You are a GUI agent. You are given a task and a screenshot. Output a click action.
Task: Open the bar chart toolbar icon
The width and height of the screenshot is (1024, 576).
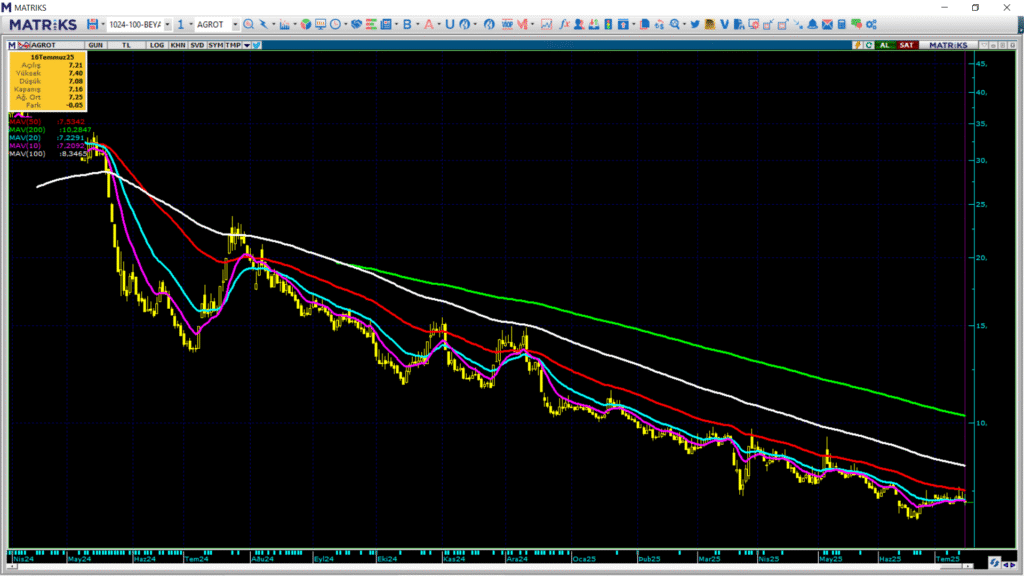(x=284, y=24)
